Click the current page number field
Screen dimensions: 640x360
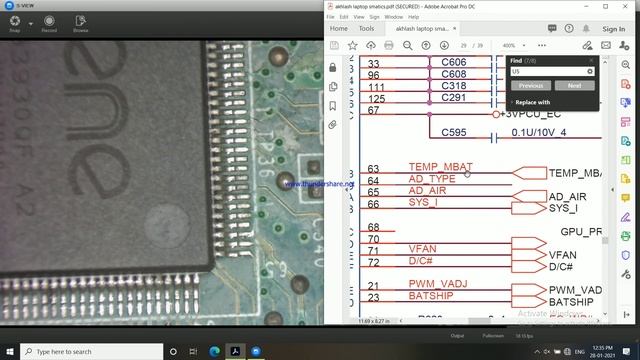463,46
